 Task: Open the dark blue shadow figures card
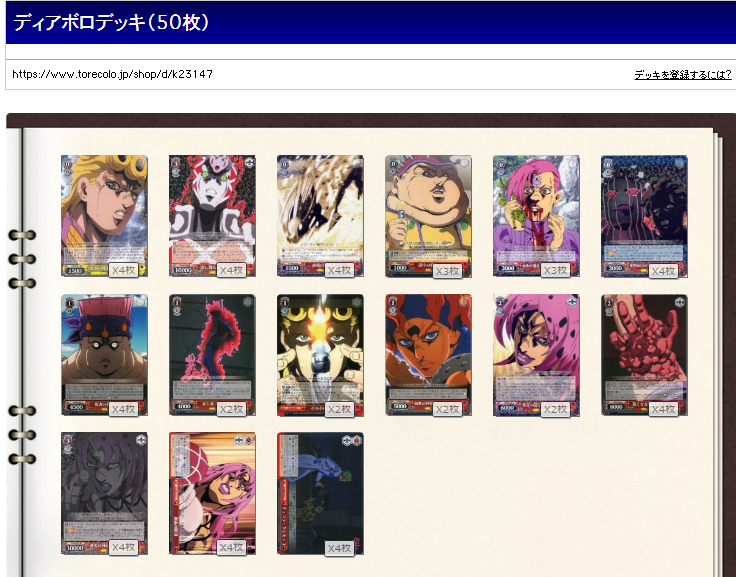click(644, 216)
